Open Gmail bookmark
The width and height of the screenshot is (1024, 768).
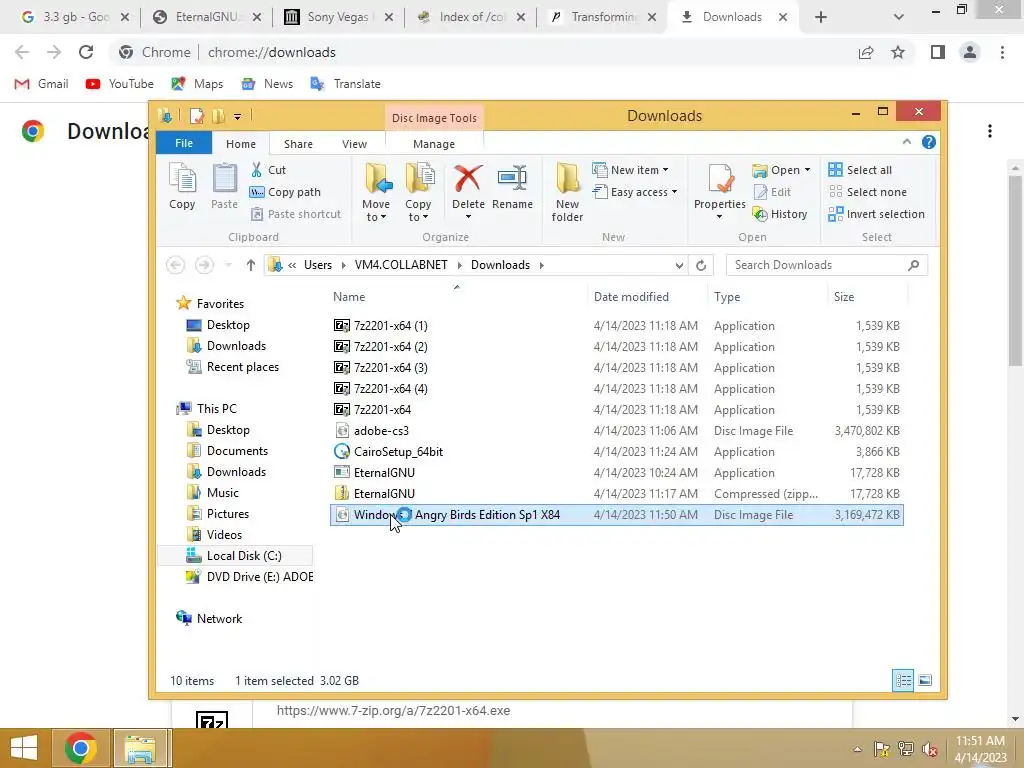click(42, 84)
